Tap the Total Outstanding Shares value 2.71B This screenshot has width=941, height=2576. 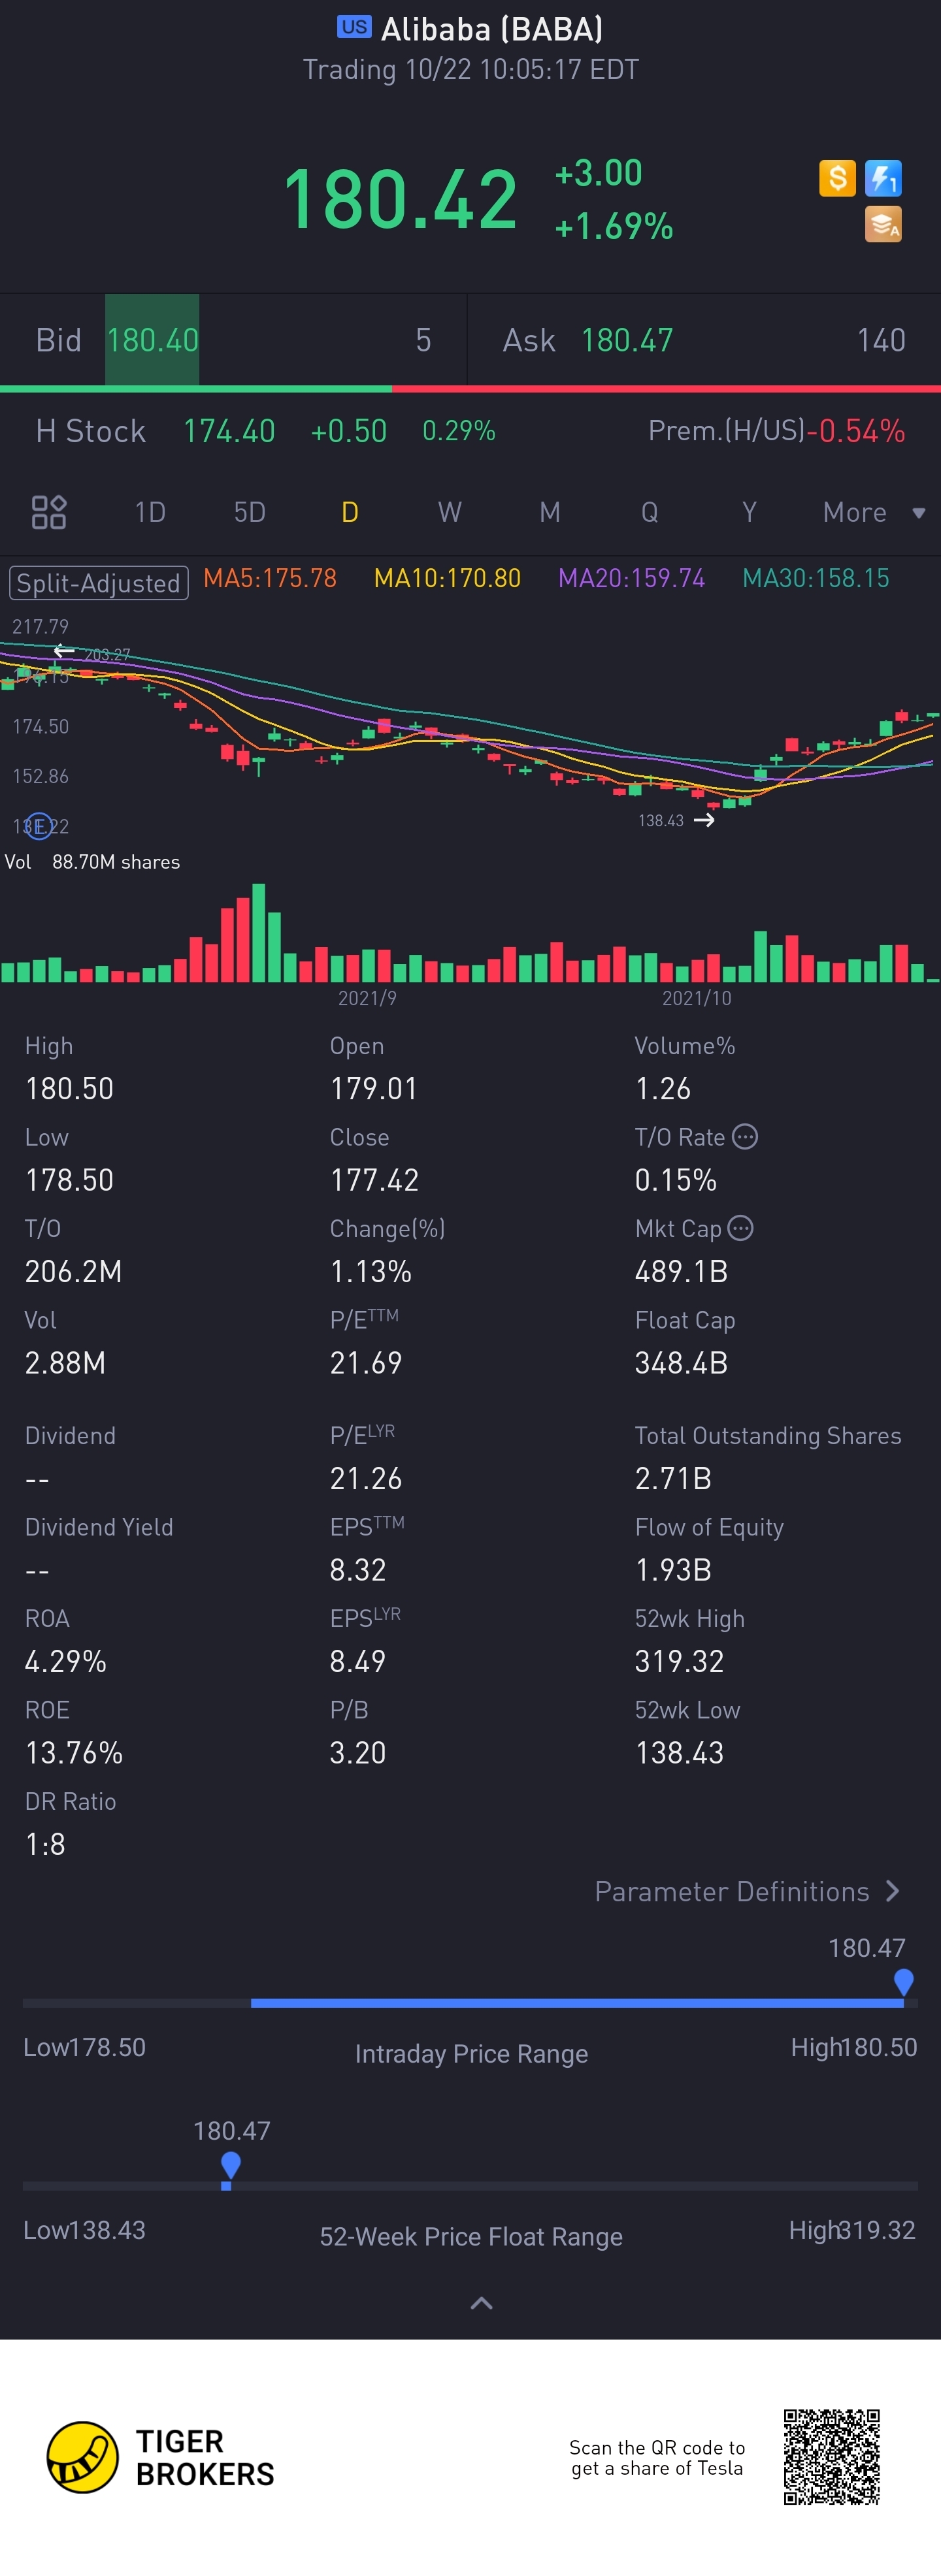coord(673,1478)
